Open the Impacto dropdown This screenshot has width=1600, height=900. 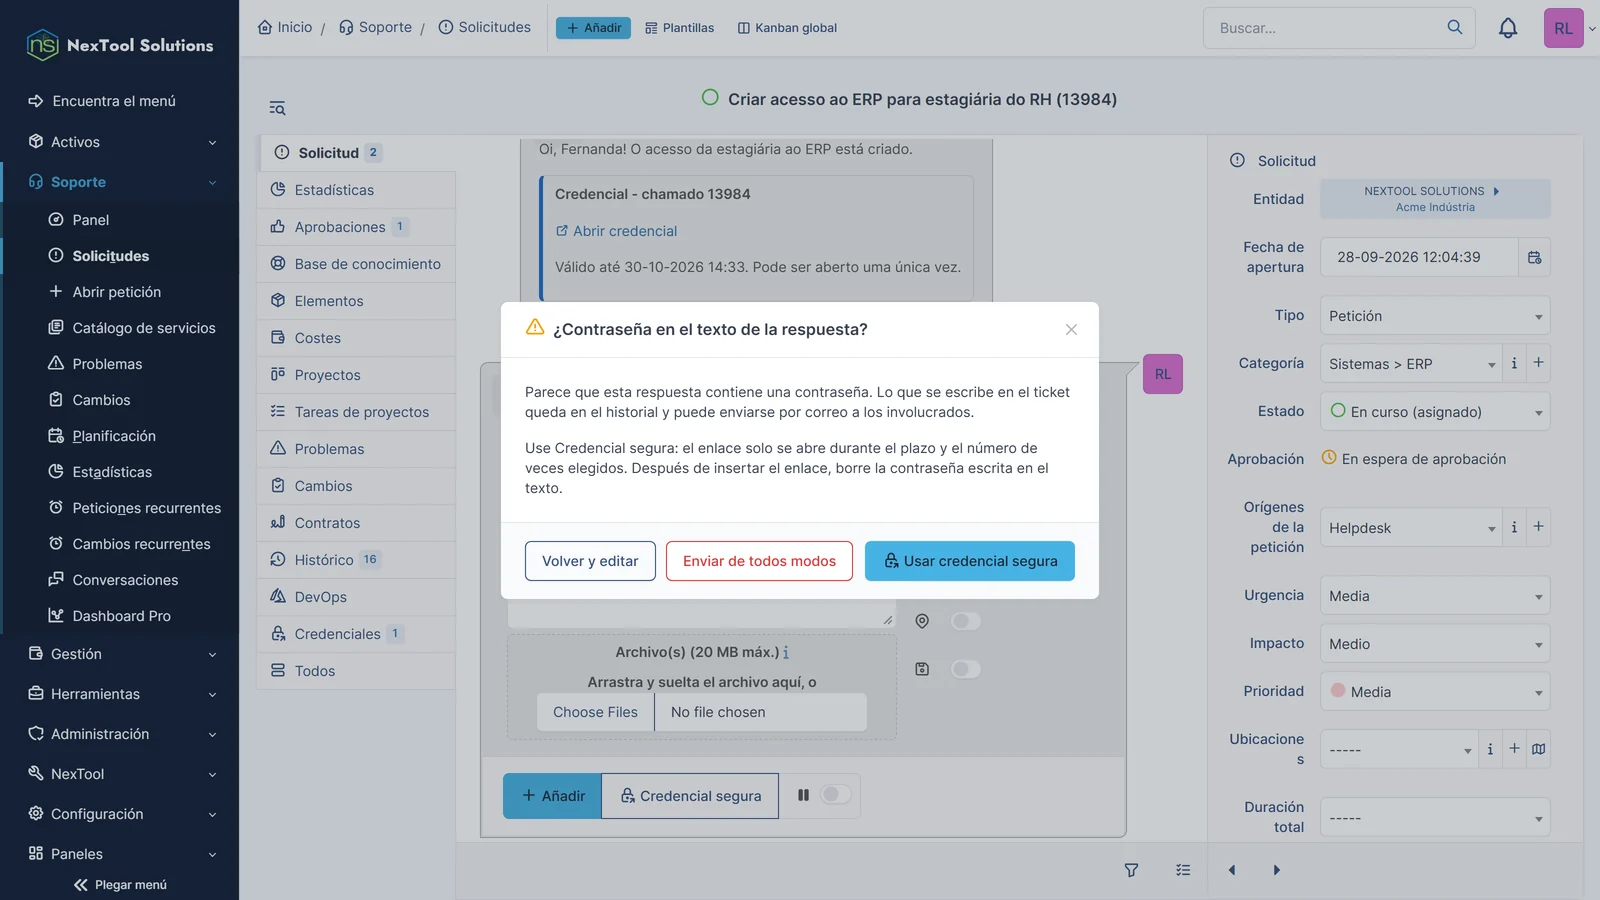pos(1435,644)
